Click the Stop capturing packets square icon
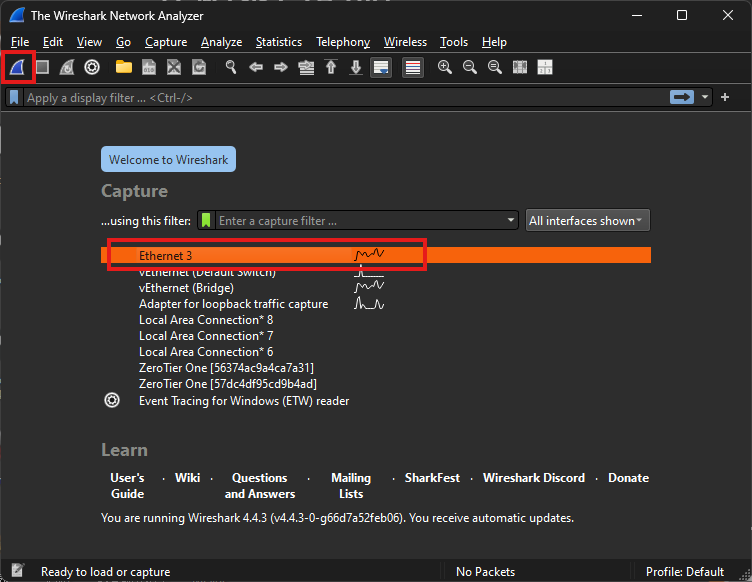 click(x=42, y=67)
